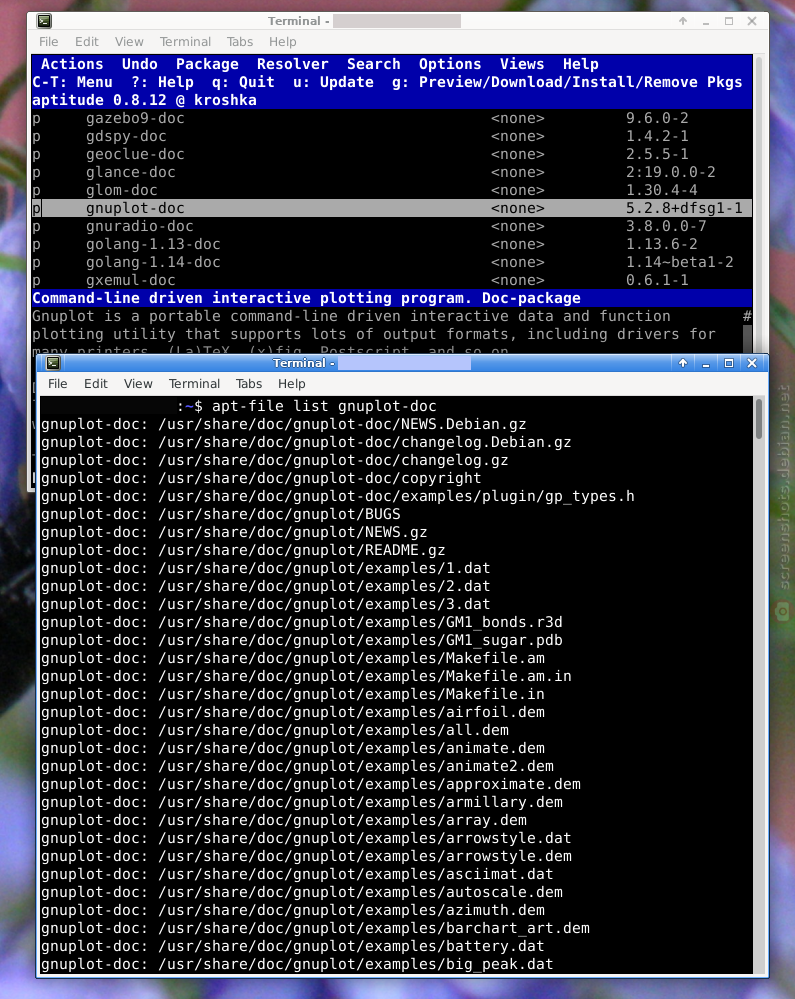Open aptitude Help menu in blue bar
The width and height of the screenshot is (795, 999).
580,64
